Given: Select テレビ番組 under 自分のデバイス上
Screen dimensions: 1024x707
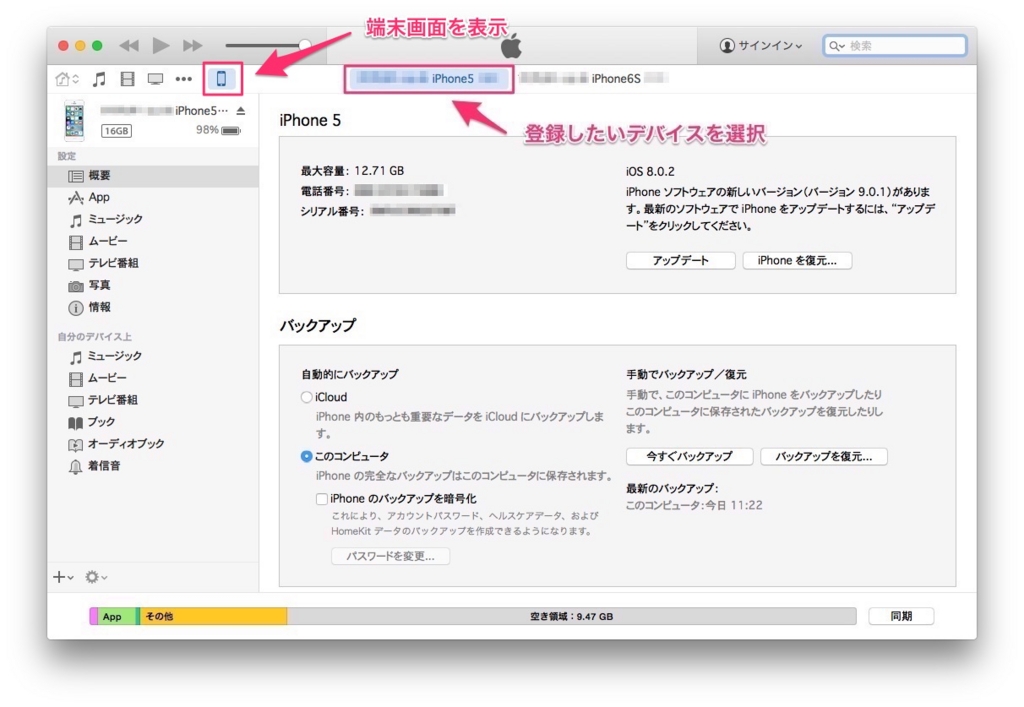Looking at the screenshot, I should click(x=153, y=400).
